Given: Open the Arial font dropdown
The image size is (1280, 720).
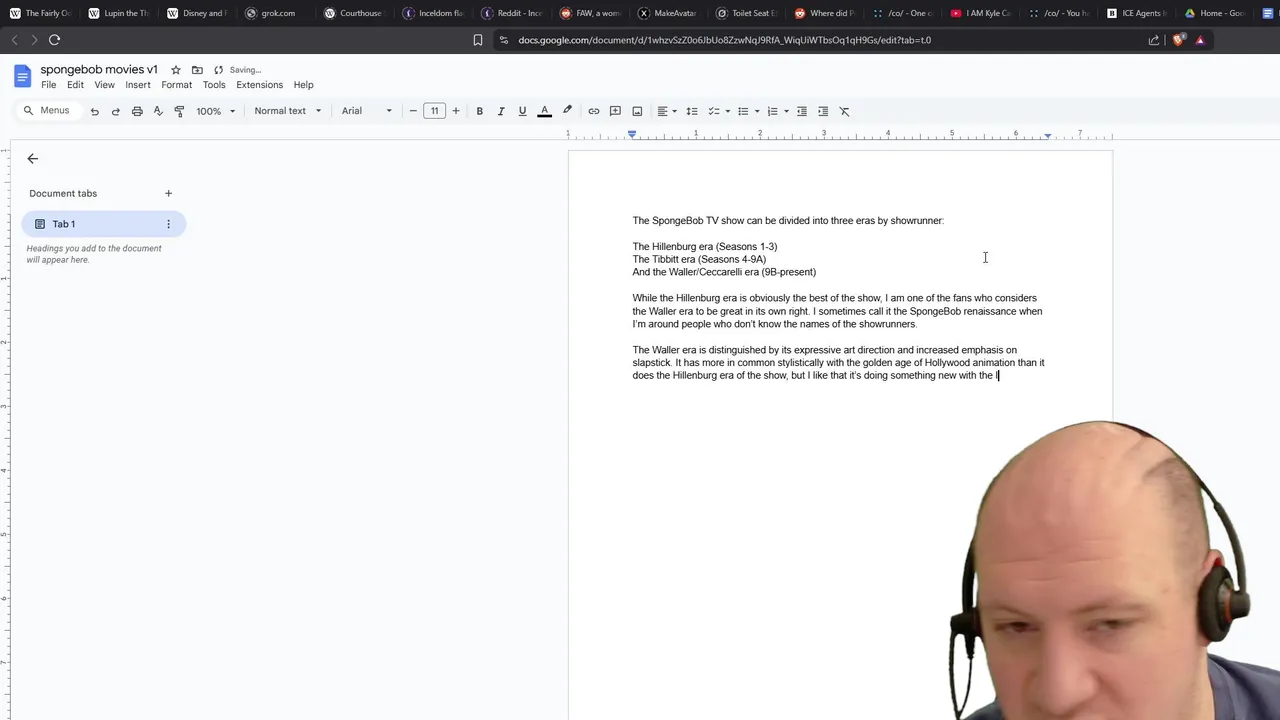Looking at the screenshot, I should (x=367, y=111).
